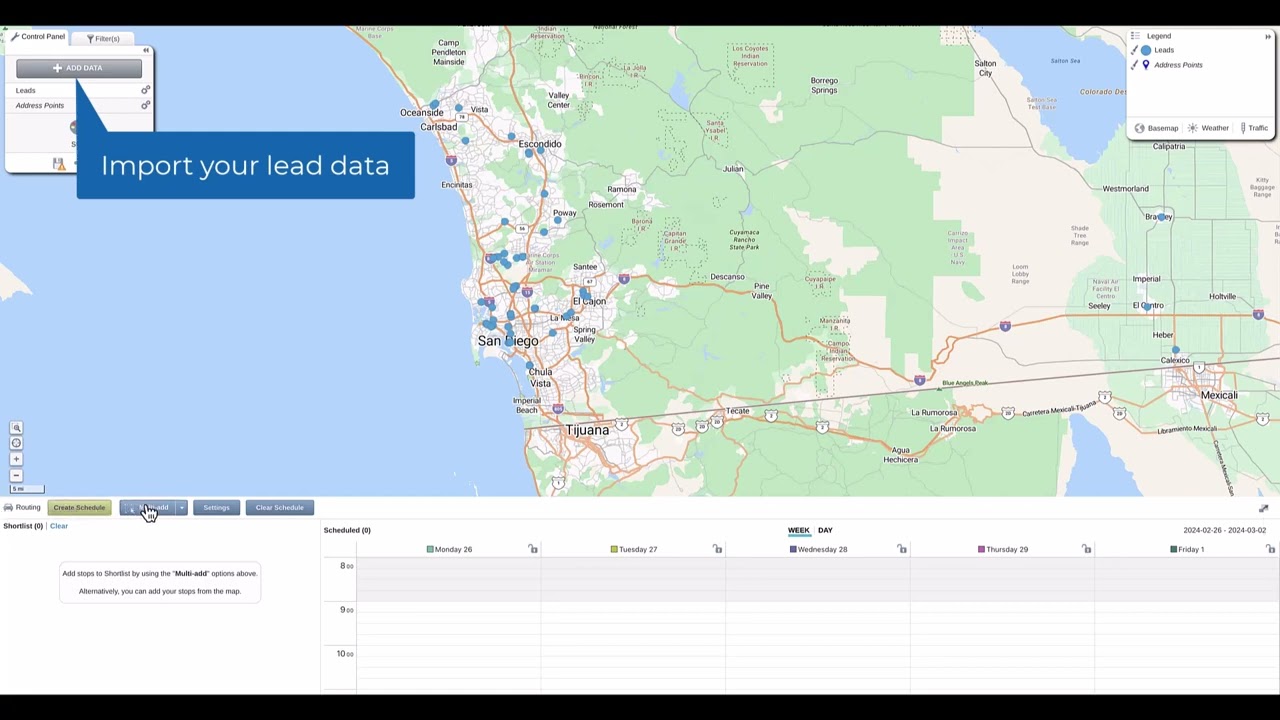Open the Basemap options
Viewport: 1280px width, 720px height.
pyautogui.click(x=1156, y=128)
